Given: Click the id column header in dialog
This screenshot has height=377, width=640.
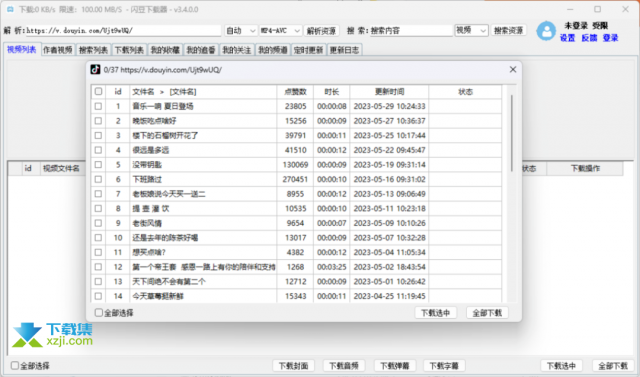Looking at the screenshot, I should coord(118,91).
